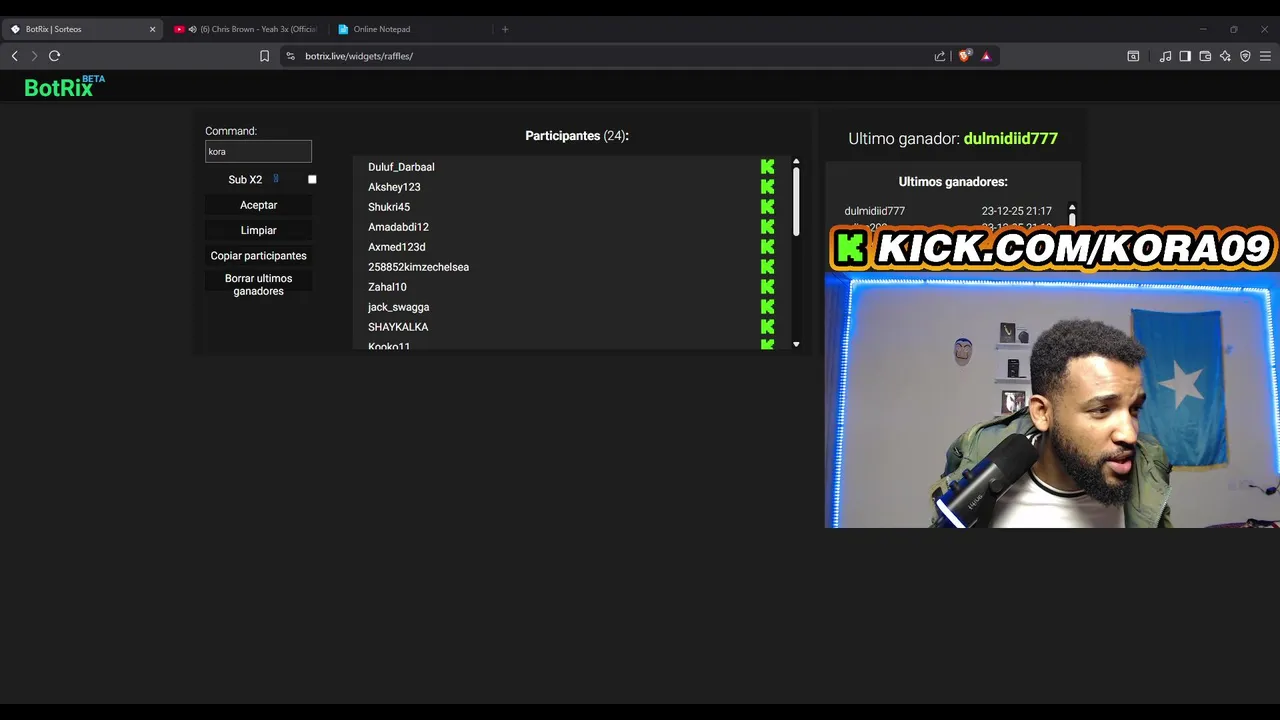Open Brave Shields lion icon
Screen dimensions: 1280x720
click(964, 56)
